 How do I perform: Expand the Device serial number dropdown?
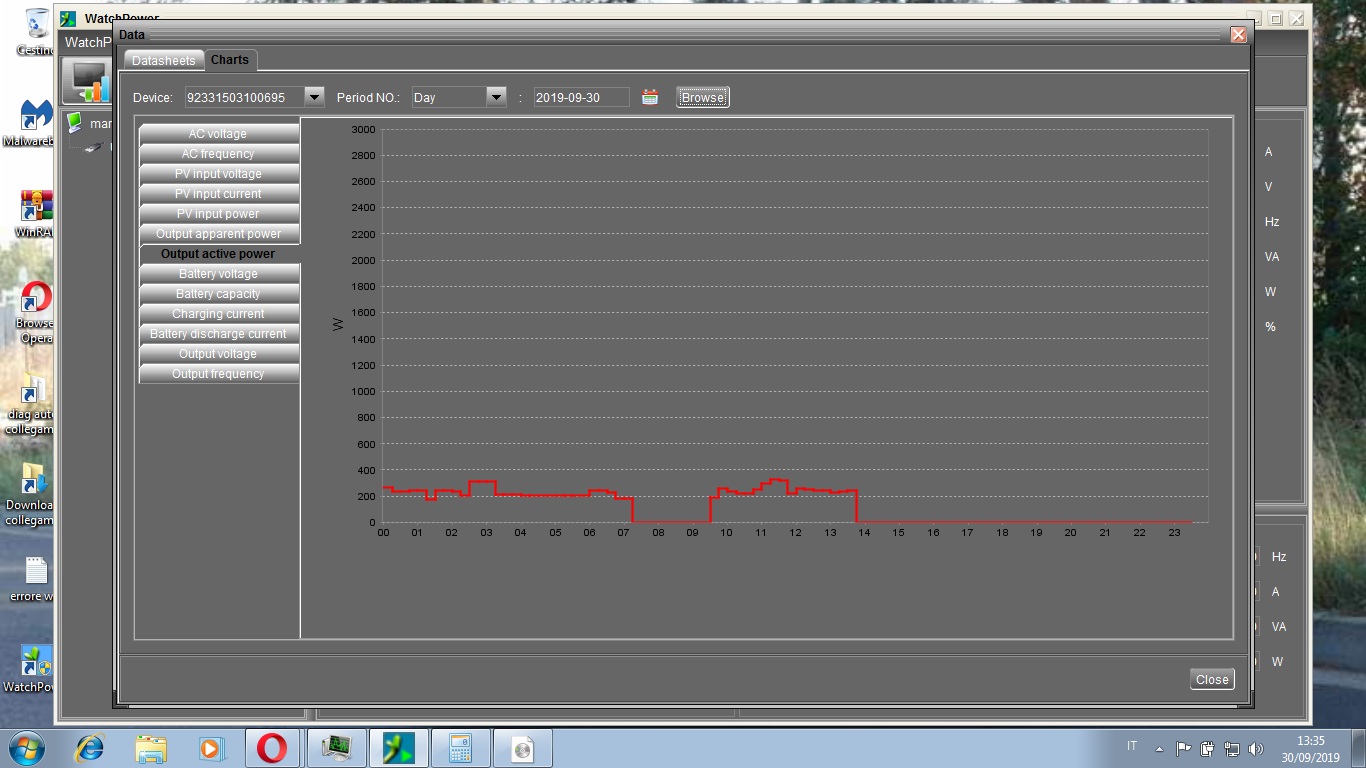(x=314, y=97)
